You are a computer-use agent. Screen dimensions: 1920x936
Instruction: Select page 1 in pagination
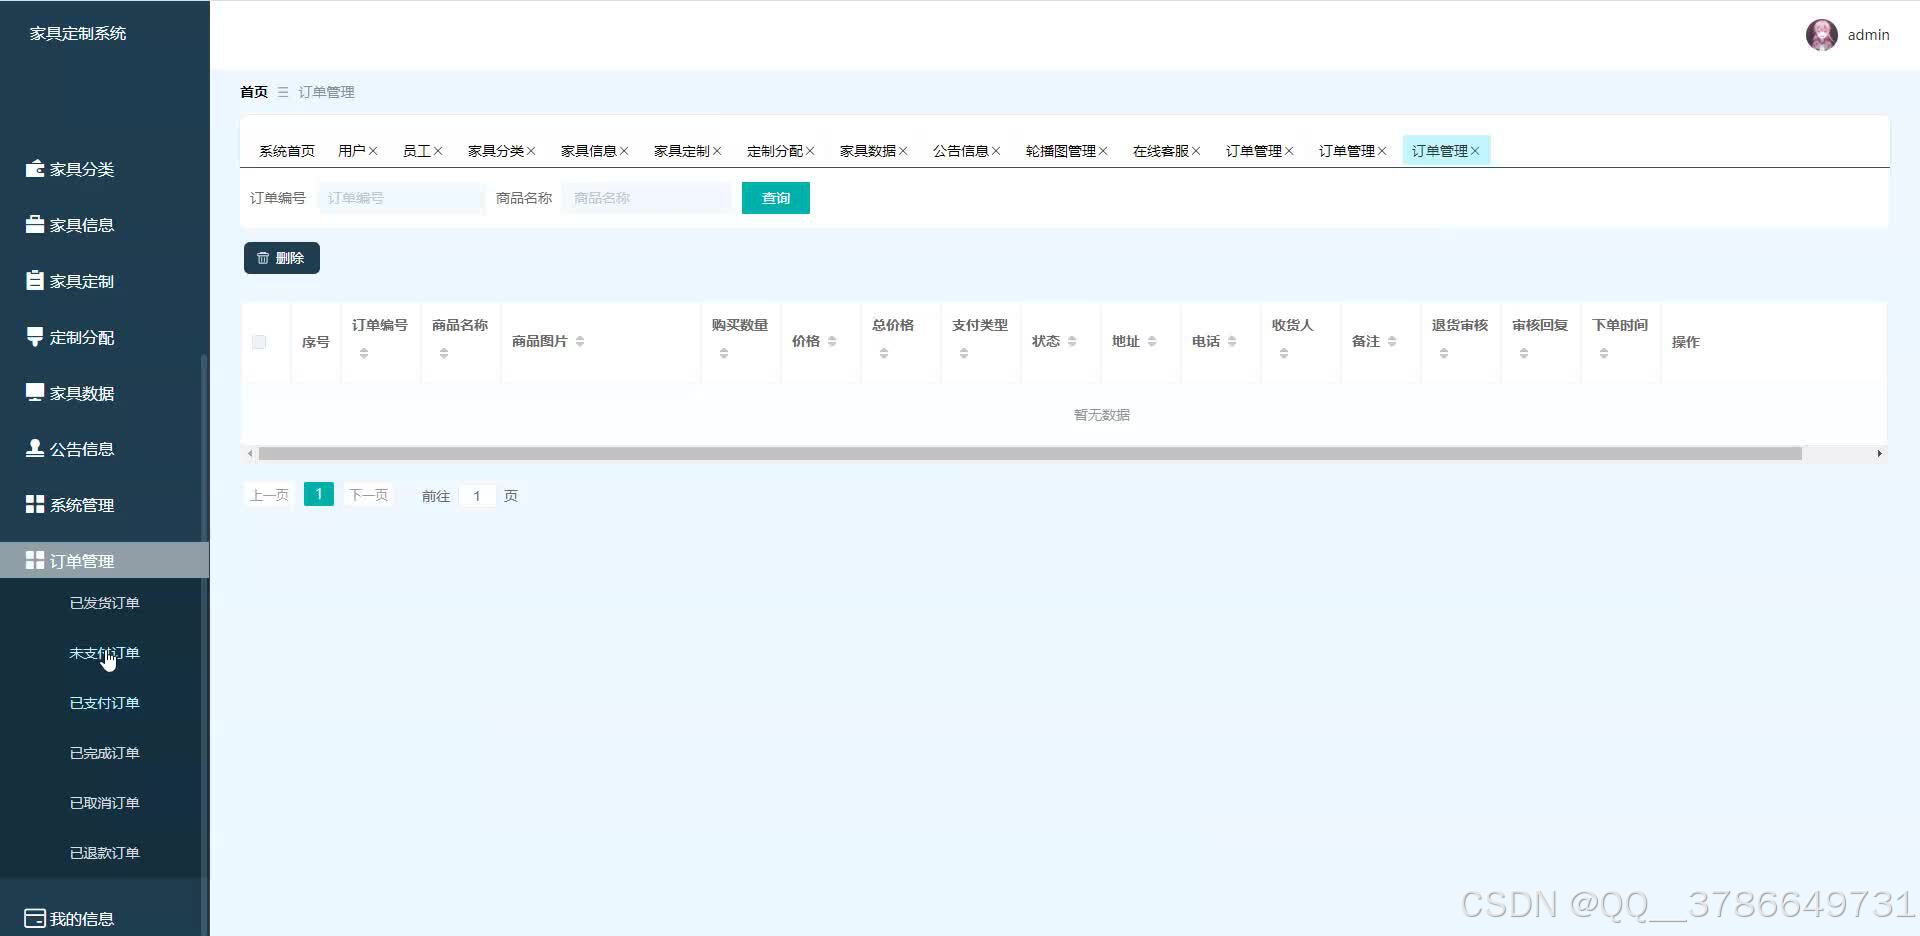click(319, 494)
